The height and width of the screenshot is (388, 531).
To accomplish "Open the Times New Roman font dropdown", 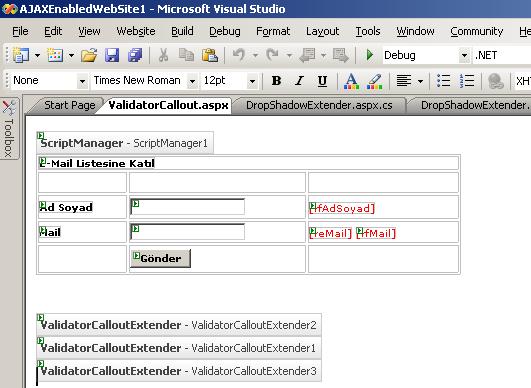I will [x=192, y=81].
